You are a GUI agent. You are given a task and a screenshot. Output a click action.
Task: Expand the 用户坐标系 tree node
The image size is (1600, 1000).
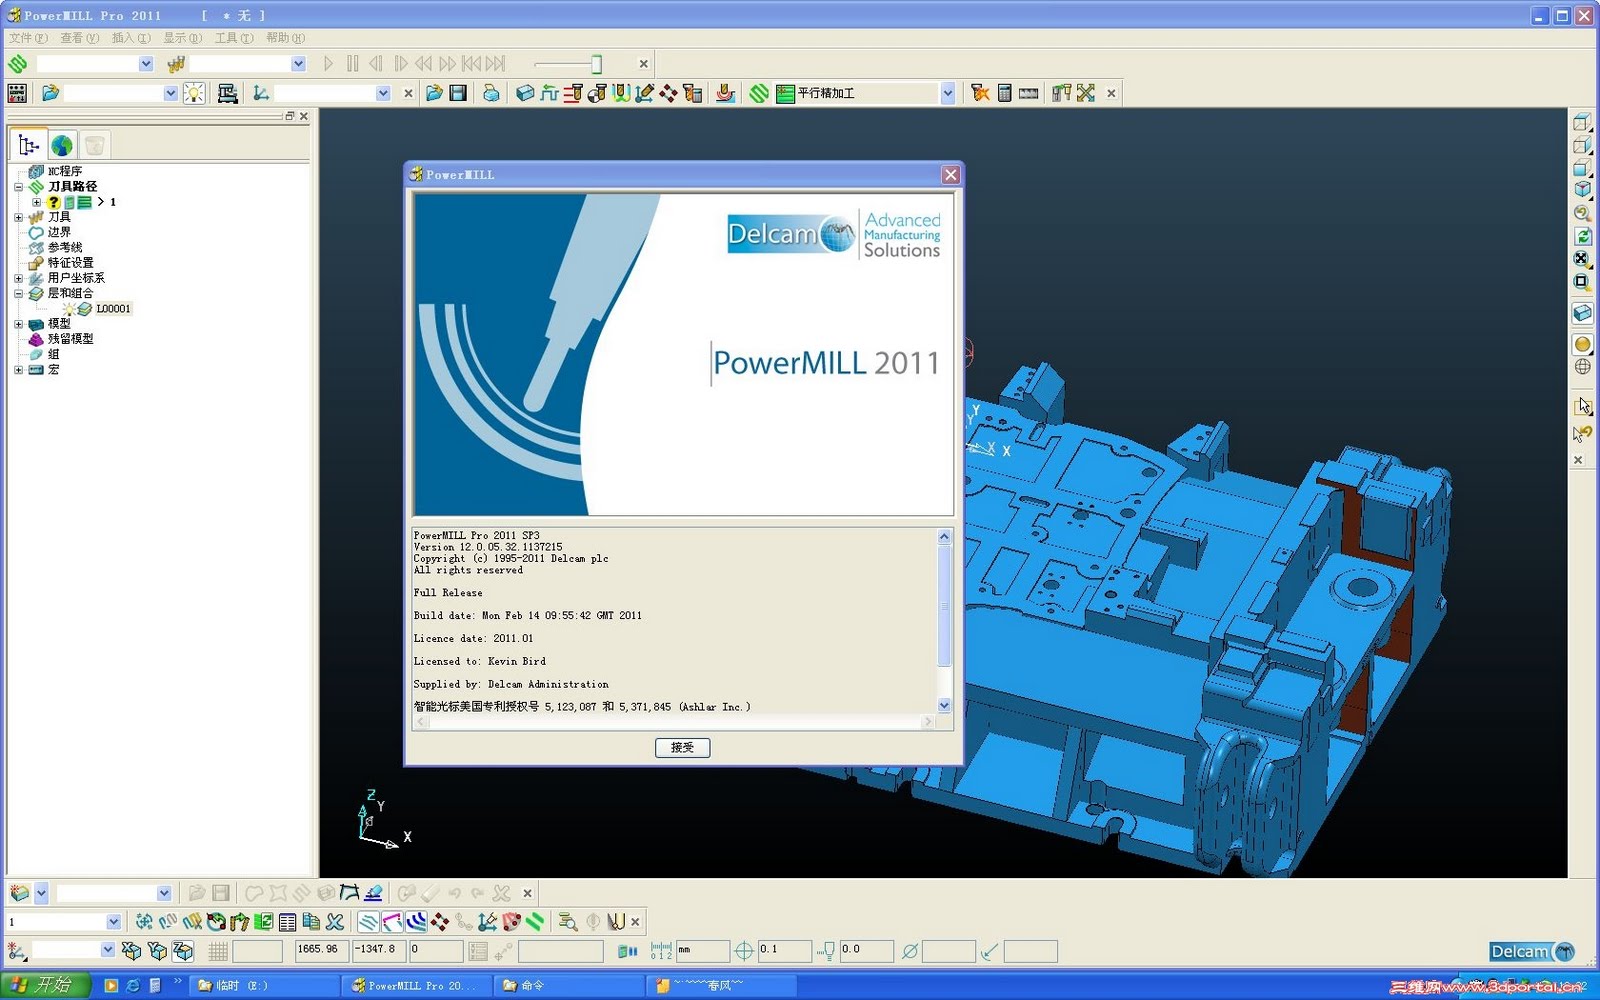(x=18, y=278)
